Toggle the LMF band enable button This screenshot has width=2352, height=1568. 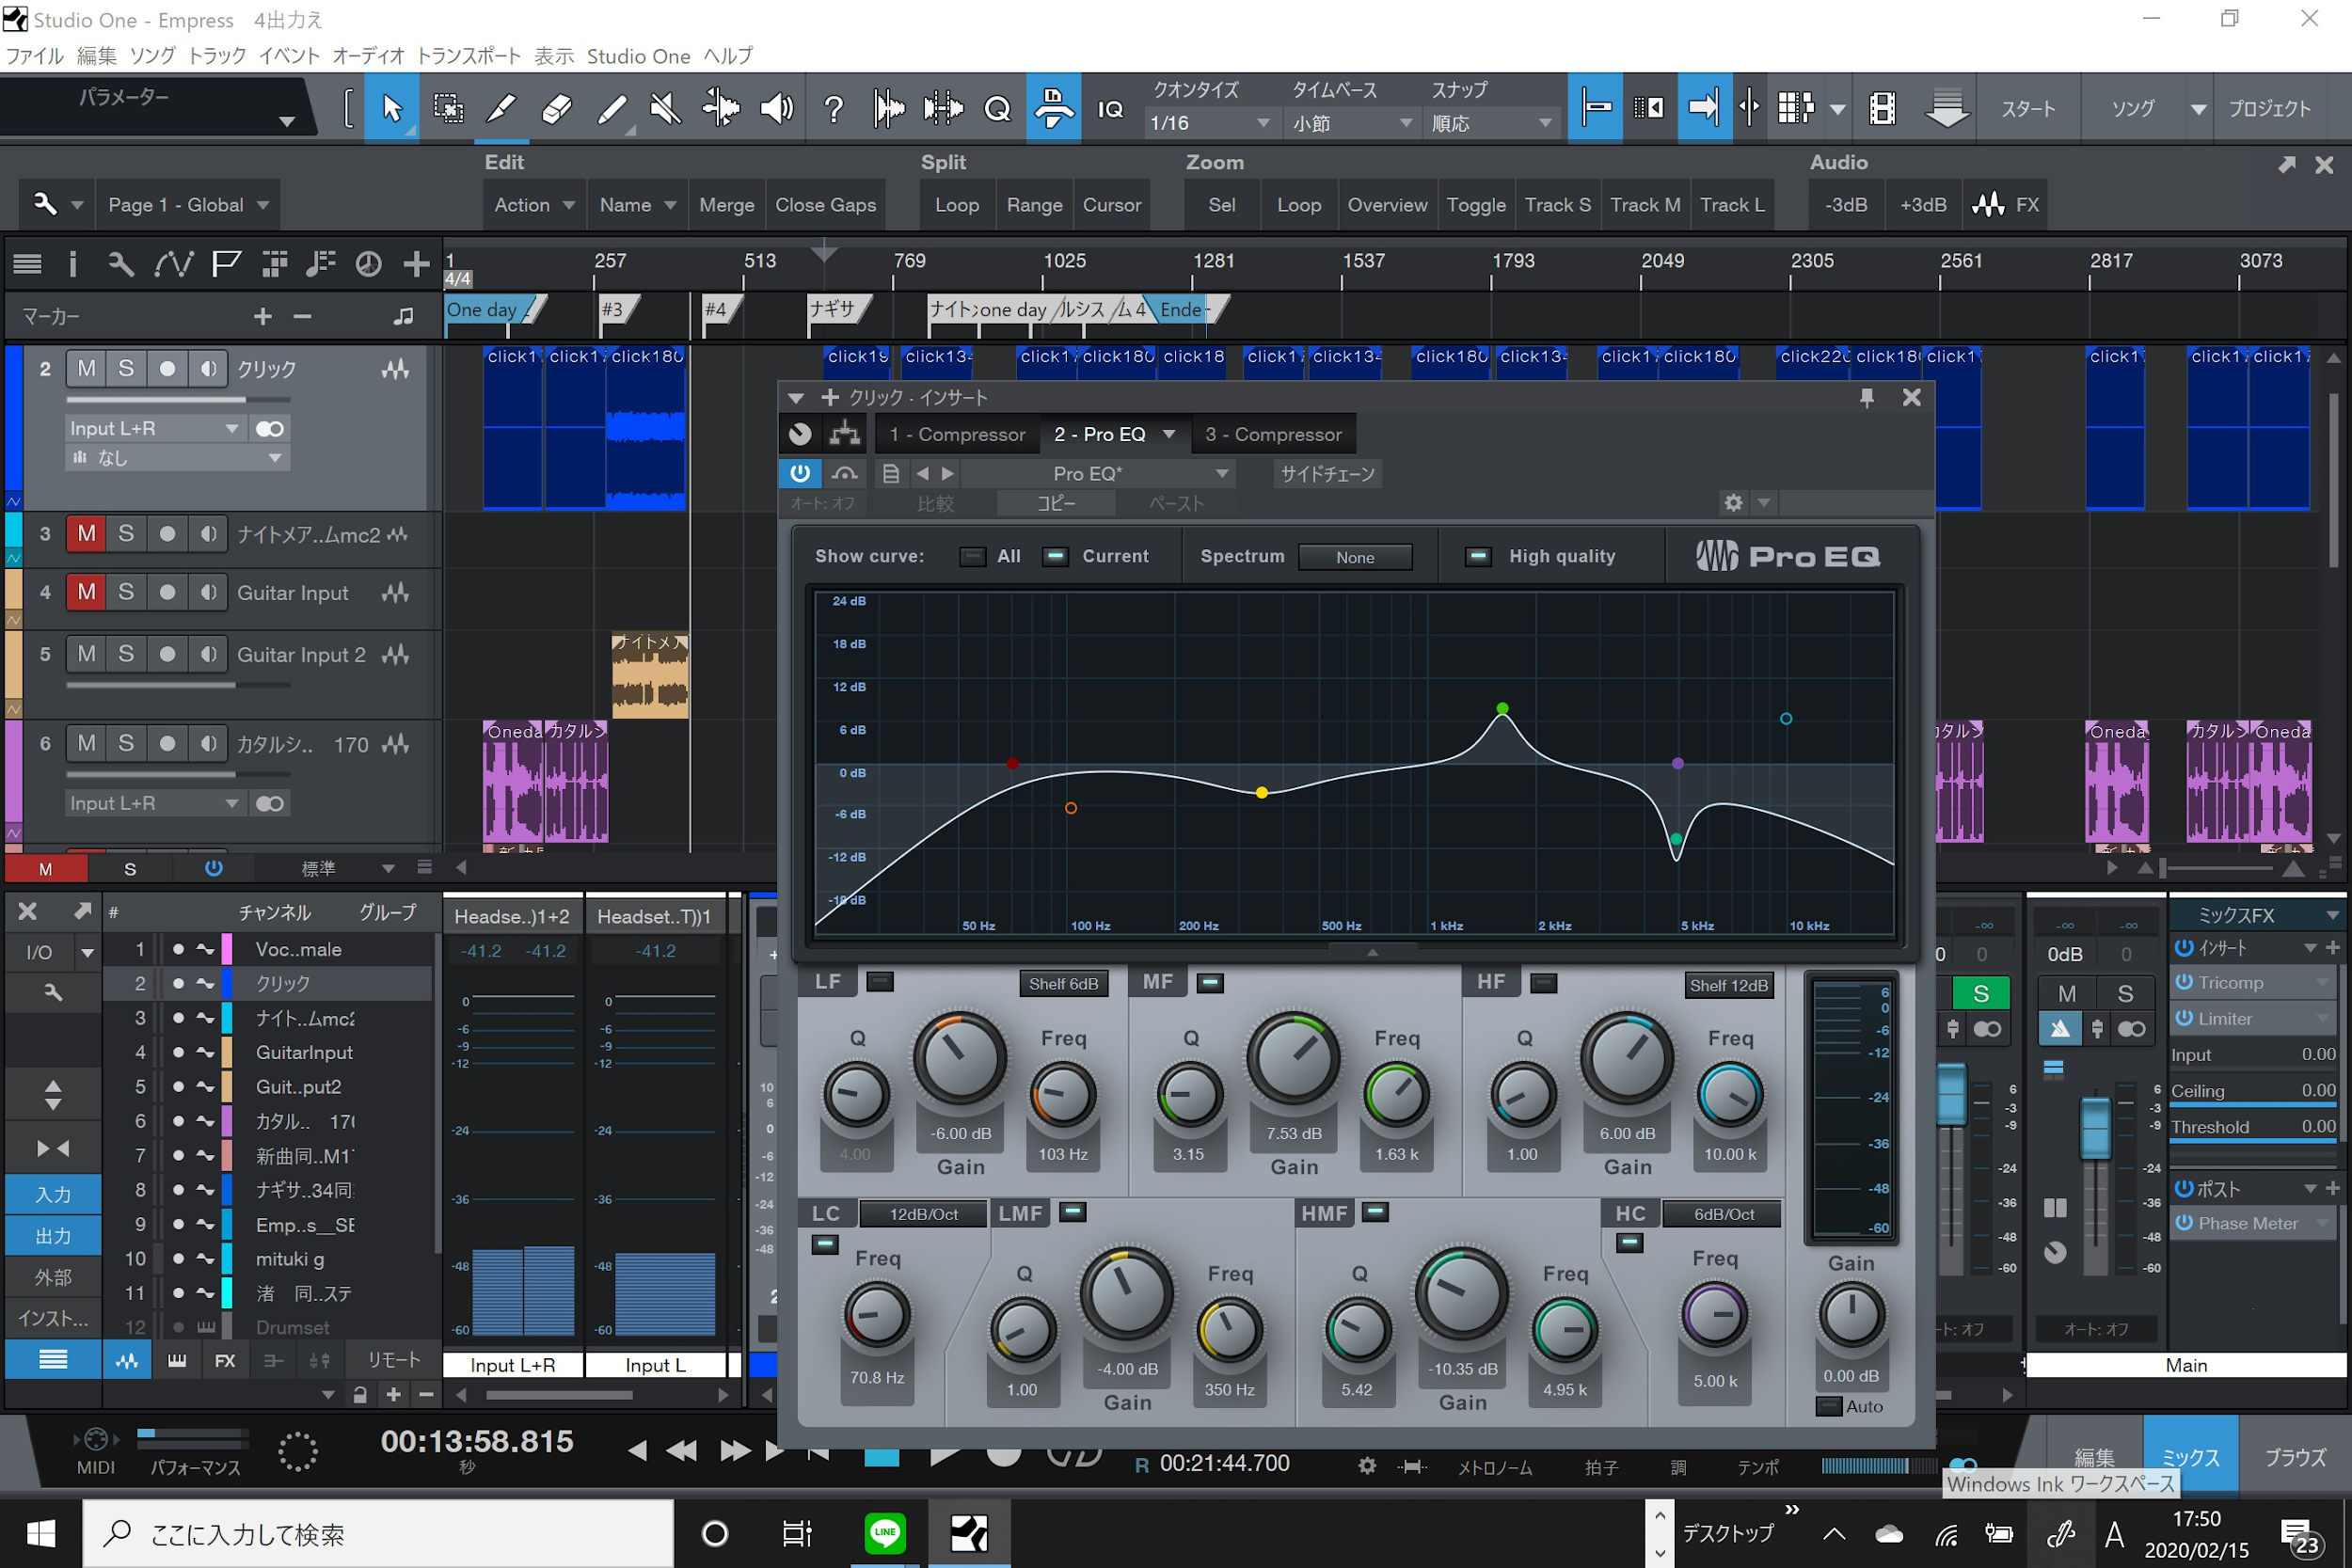pos(1073,1212)
